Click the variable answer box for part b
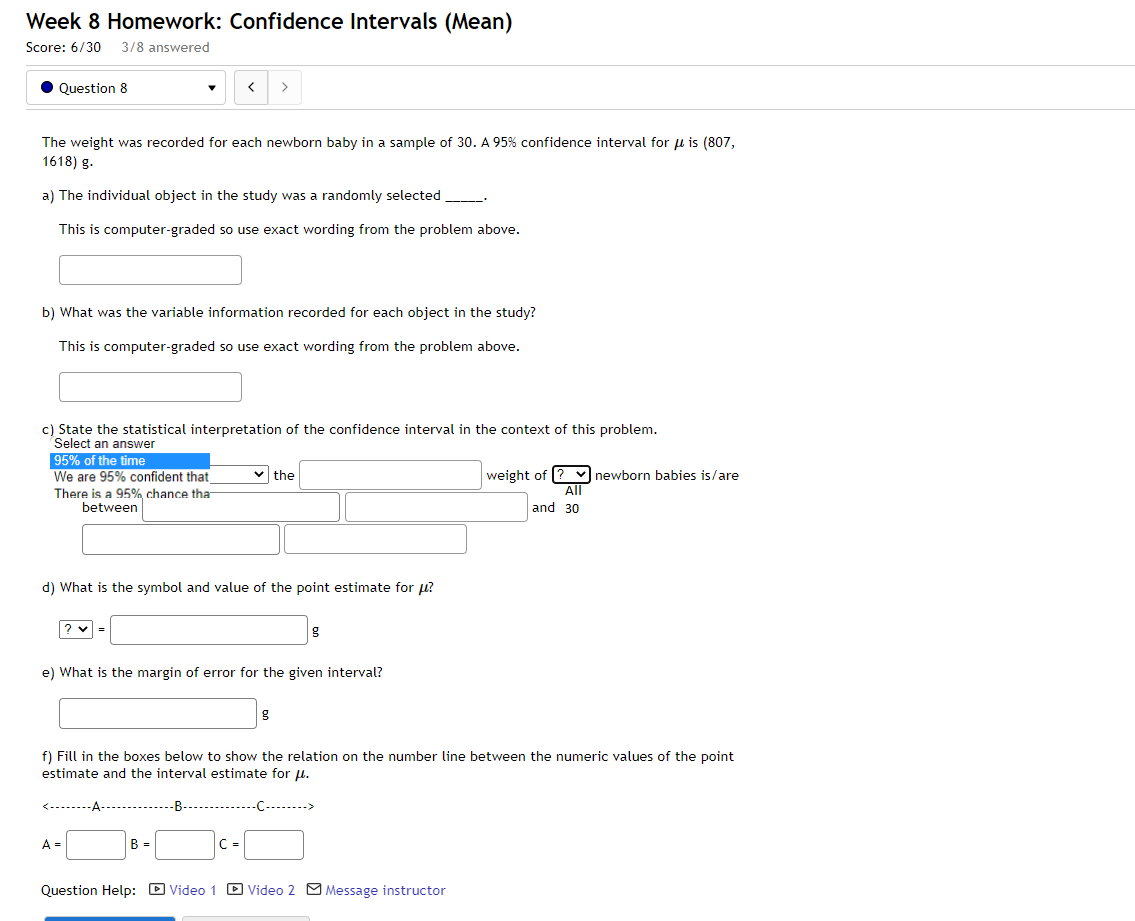Screen dimensions: 1135x921 click(150, 386)
